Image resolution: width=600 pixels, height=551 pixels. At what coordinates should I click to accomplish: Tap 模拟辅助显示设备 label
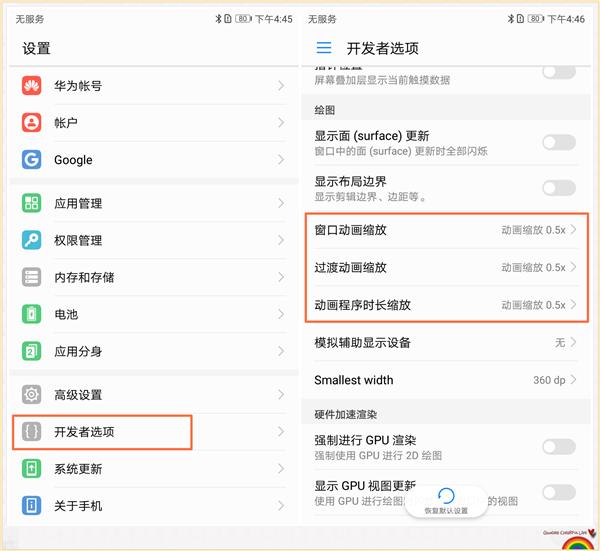[362, 342]
